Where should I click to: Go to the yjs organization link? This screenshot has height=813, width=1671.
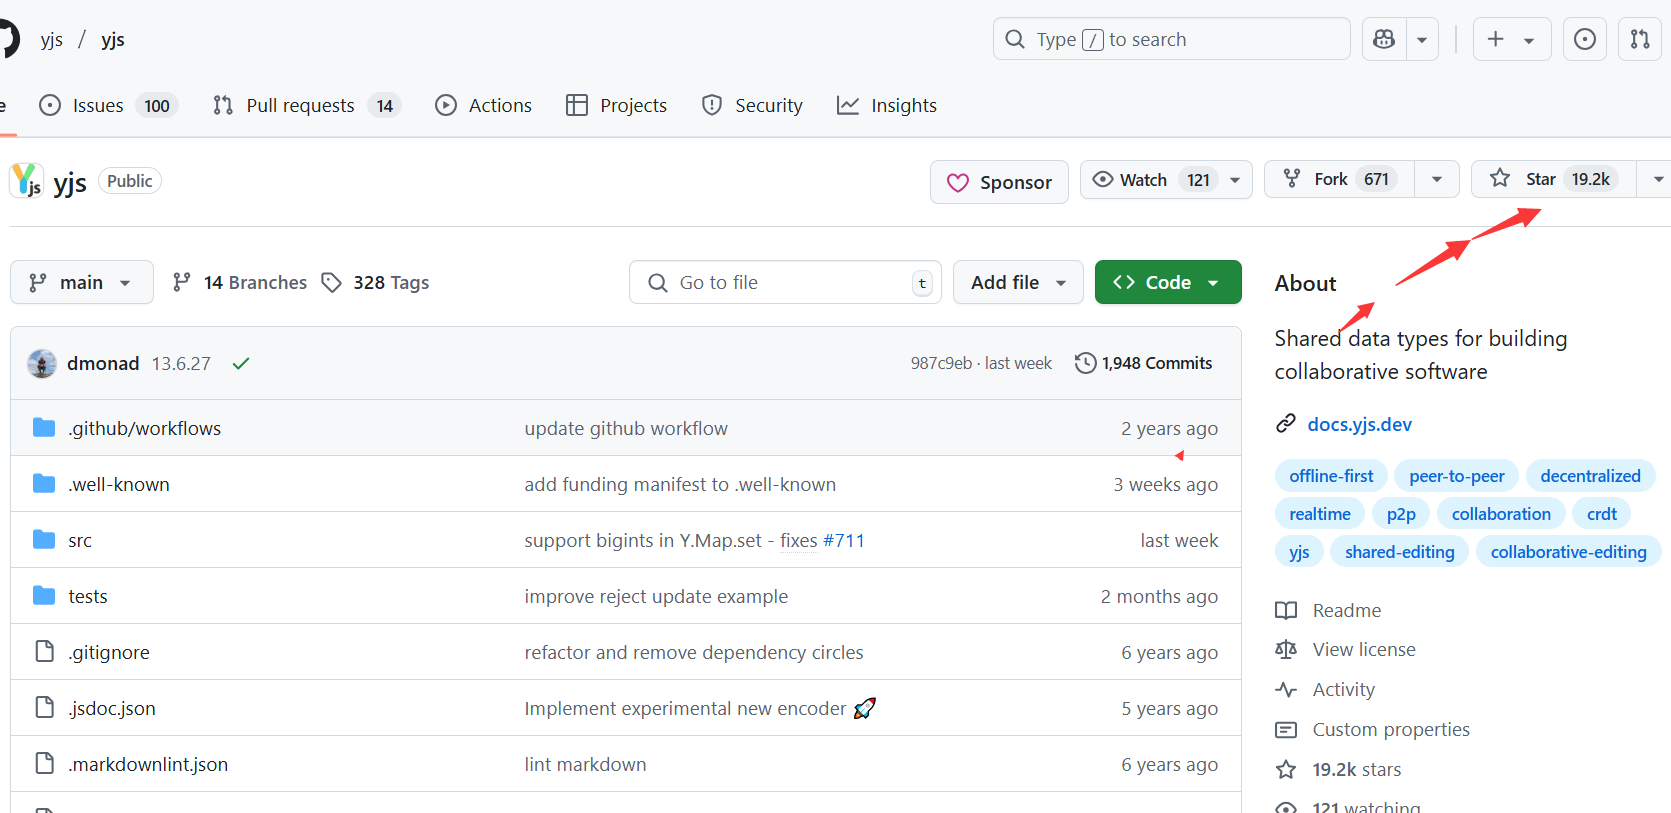click(52, 39)
